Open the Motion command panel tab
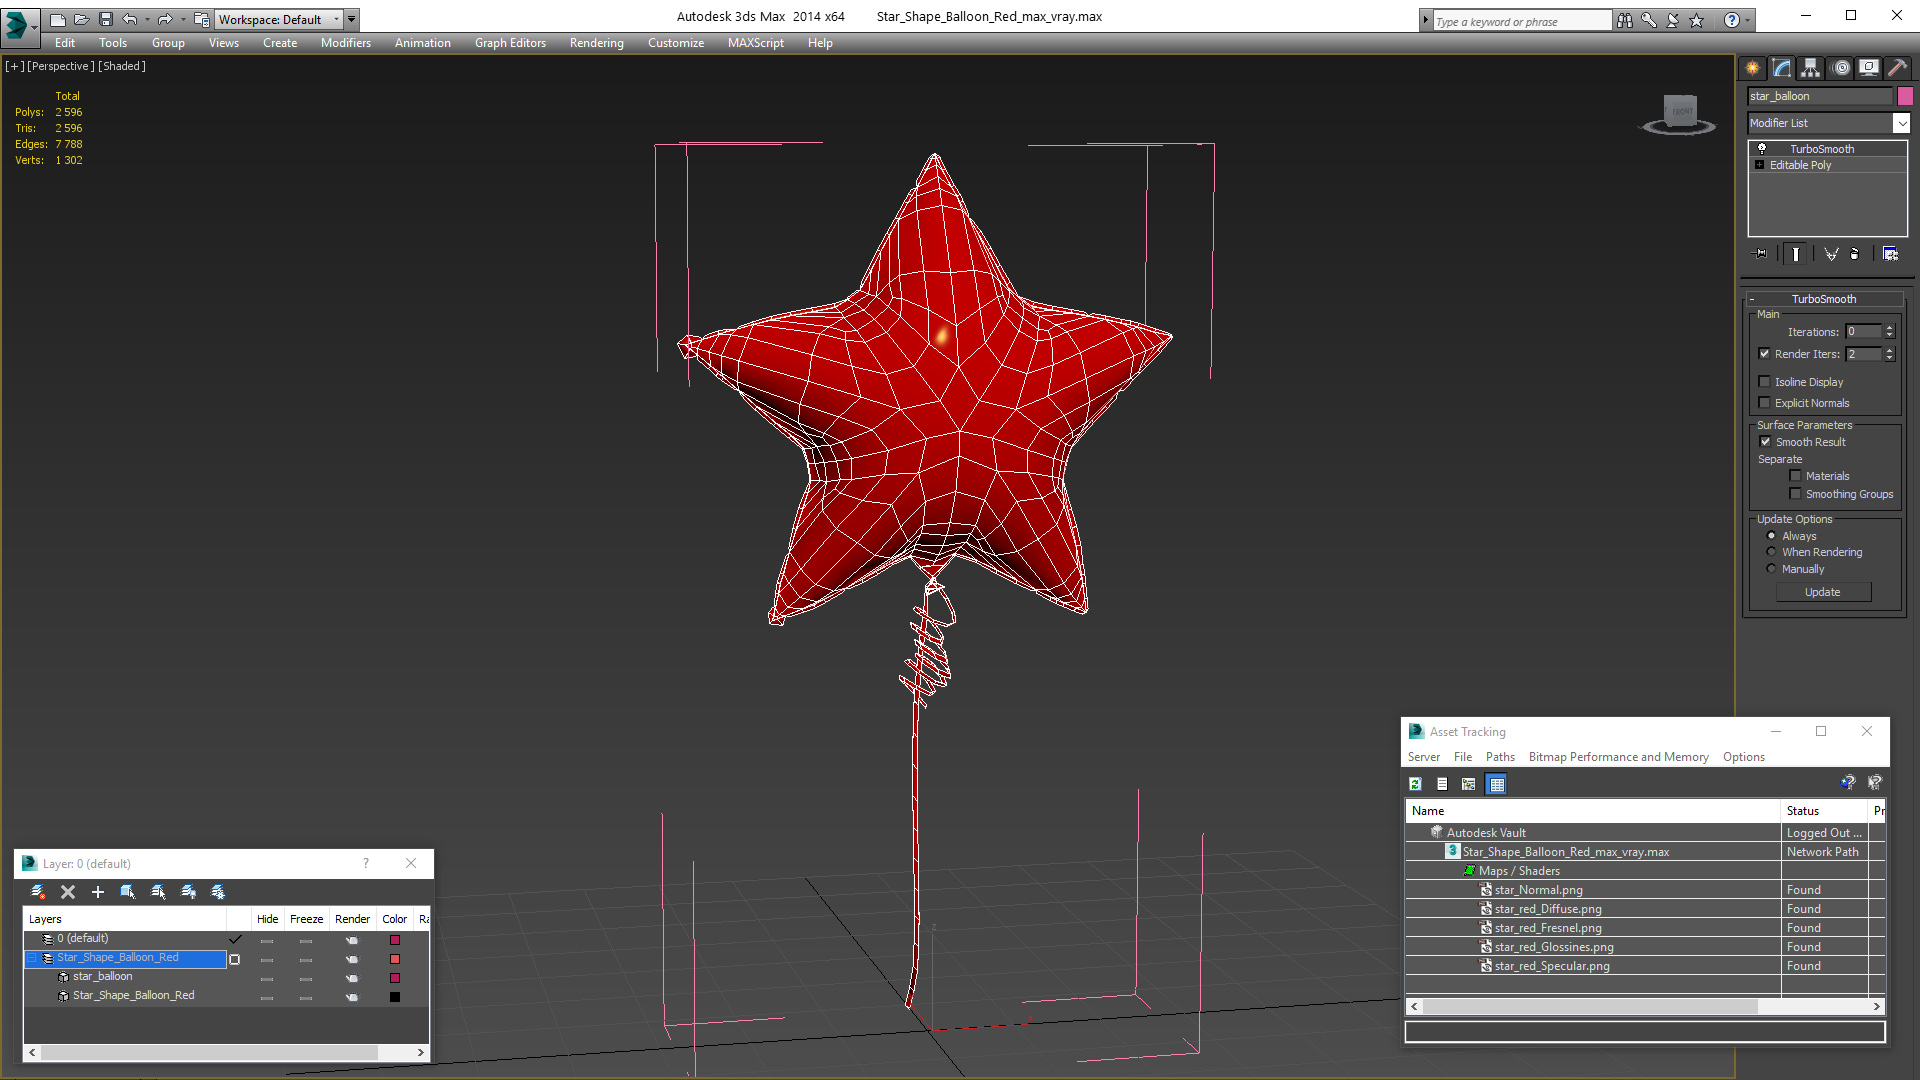Viewport: 1920px width, 1080px height. pos(1841,68)
